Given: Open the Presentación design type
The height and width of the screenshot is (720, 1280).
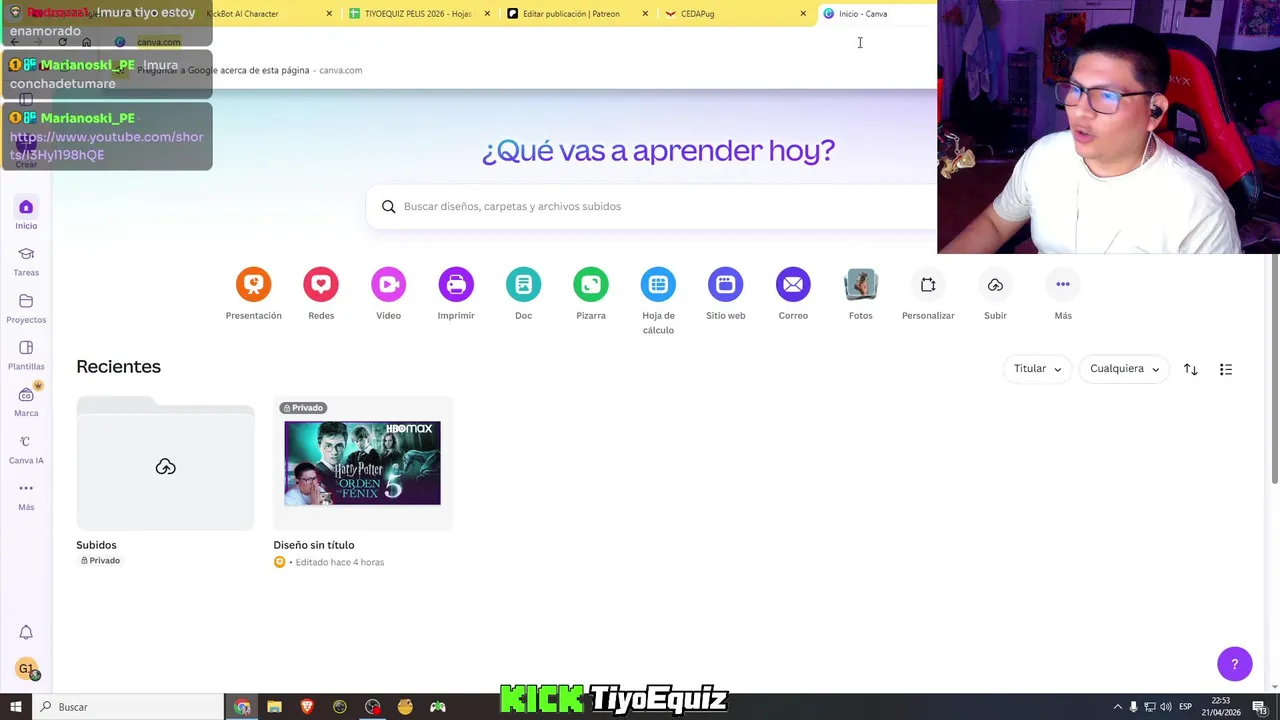Looking at the screenshot, I should 253,285.
